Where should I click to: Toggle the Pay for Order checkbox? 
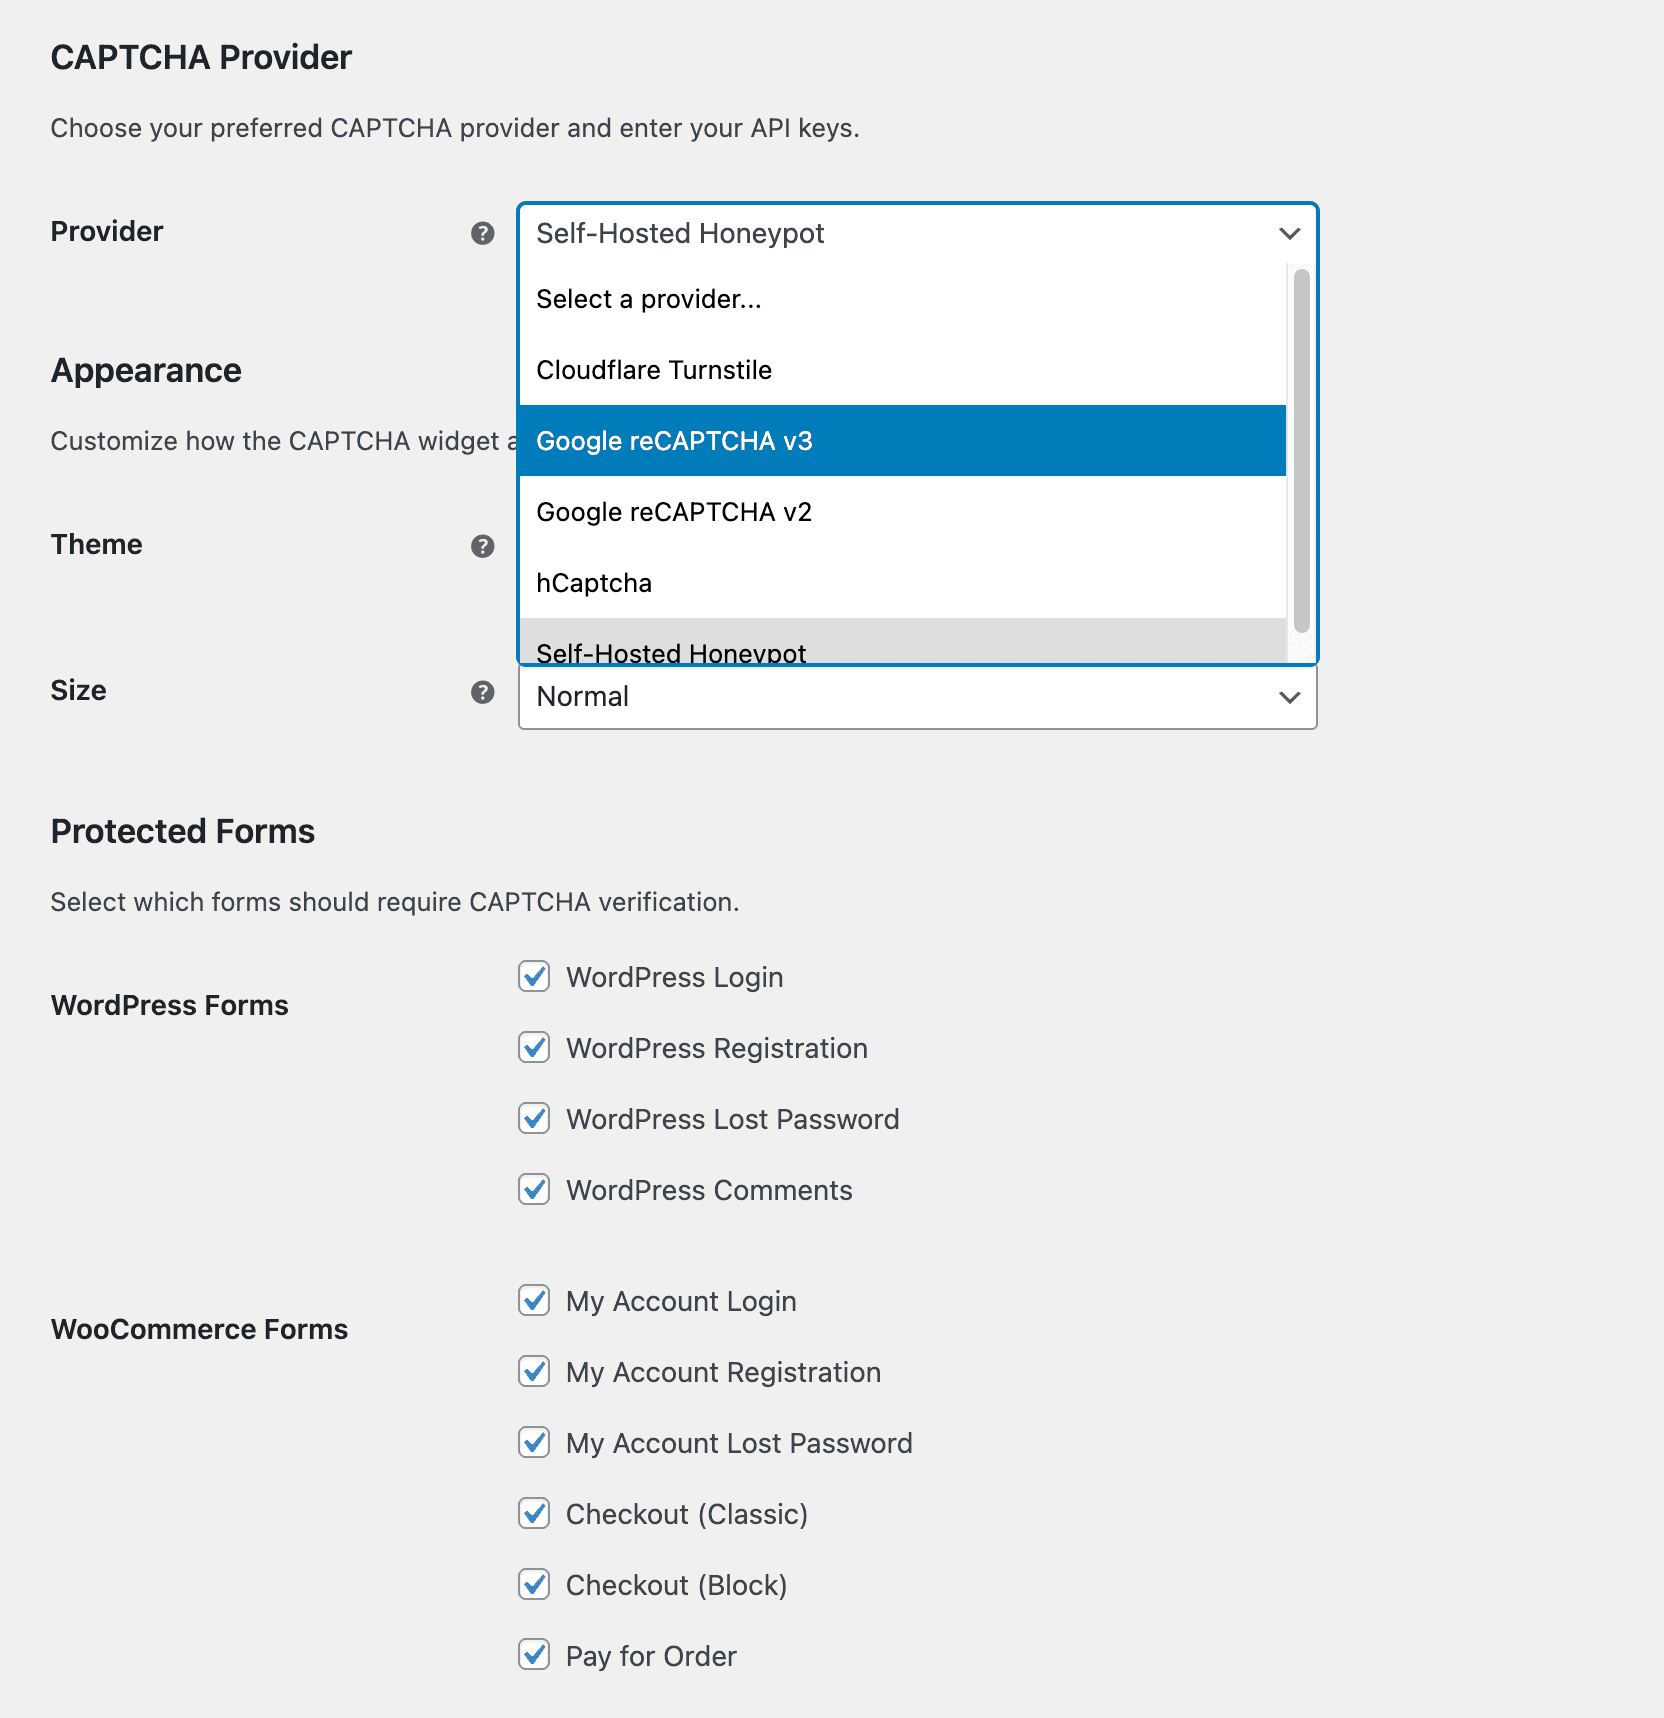[534, 1655]
